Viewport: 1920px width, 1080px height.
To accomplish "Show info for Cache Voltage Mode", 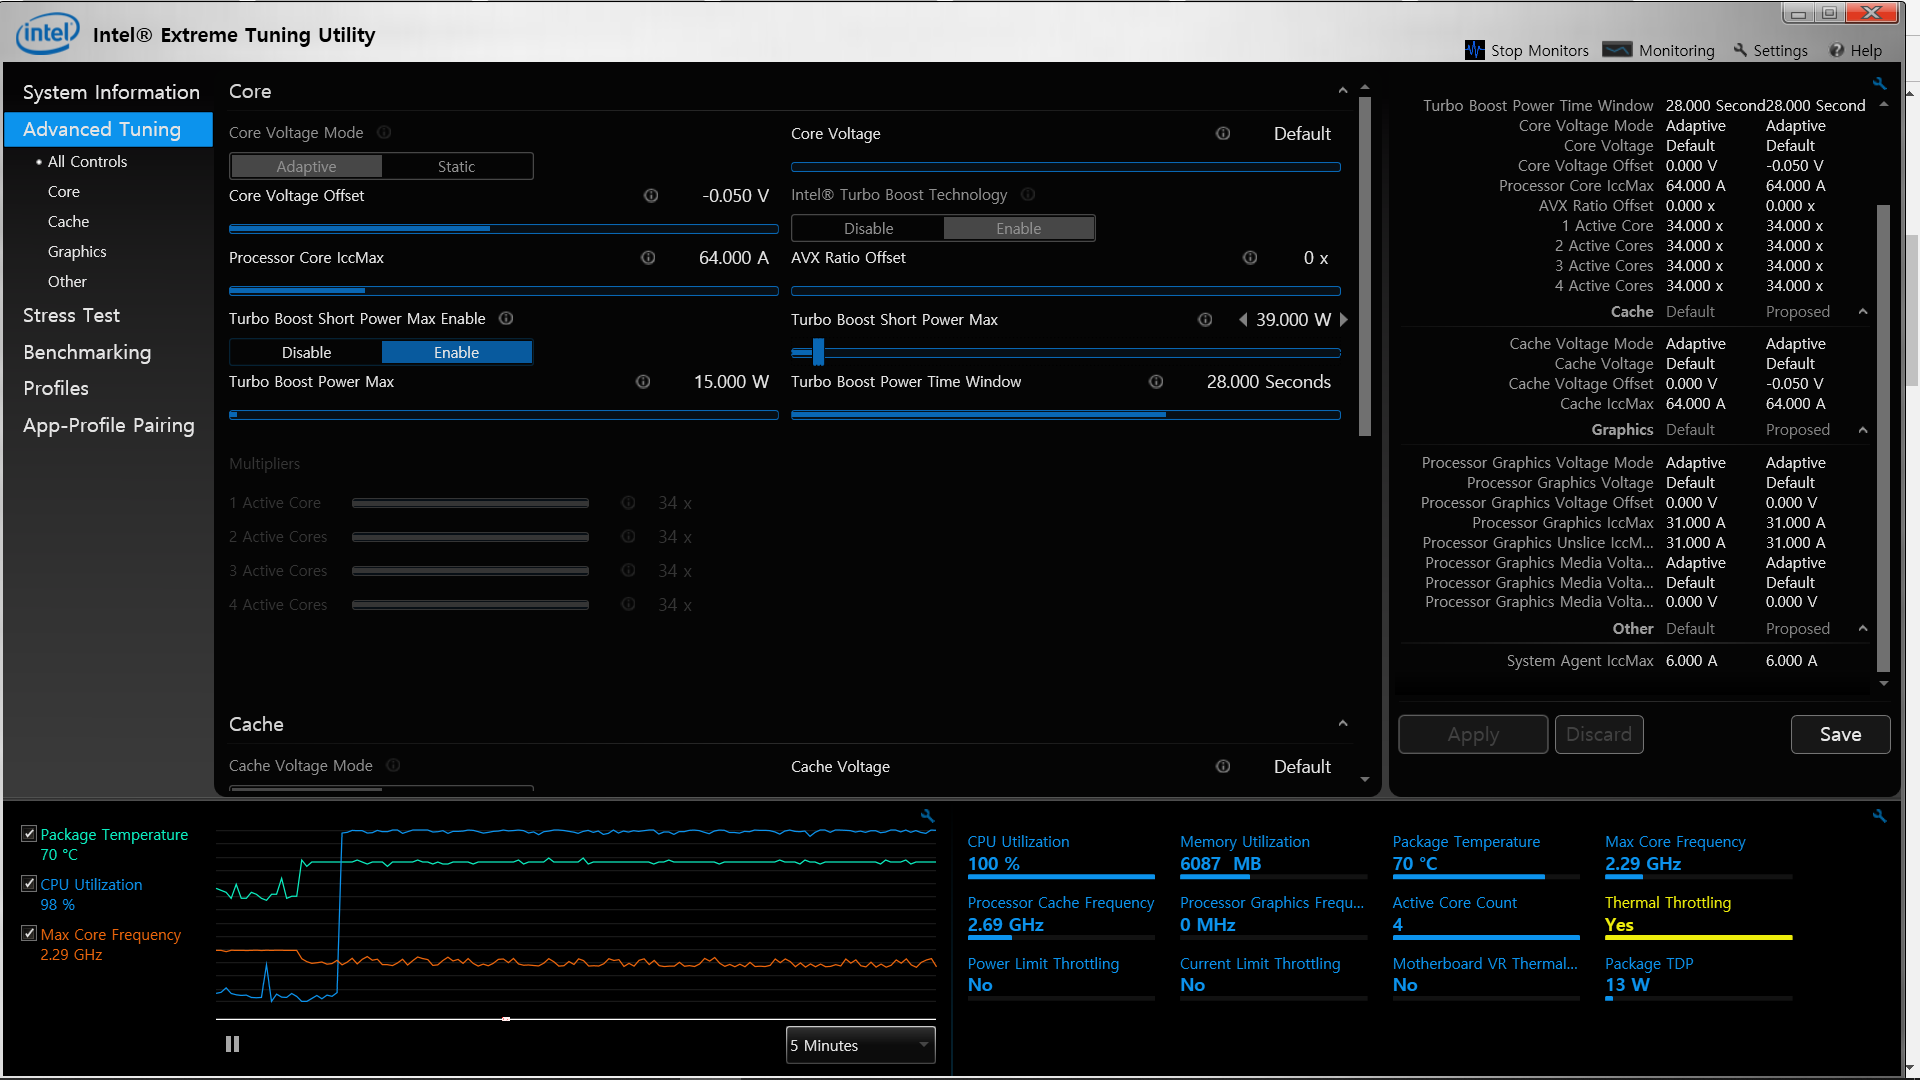I will tap(393, 765).
